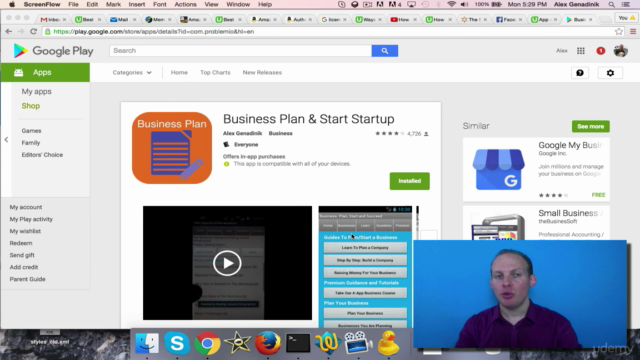Screen dimensions: 640x360
Task: Open the Business category link
Action: pos(280,133)
